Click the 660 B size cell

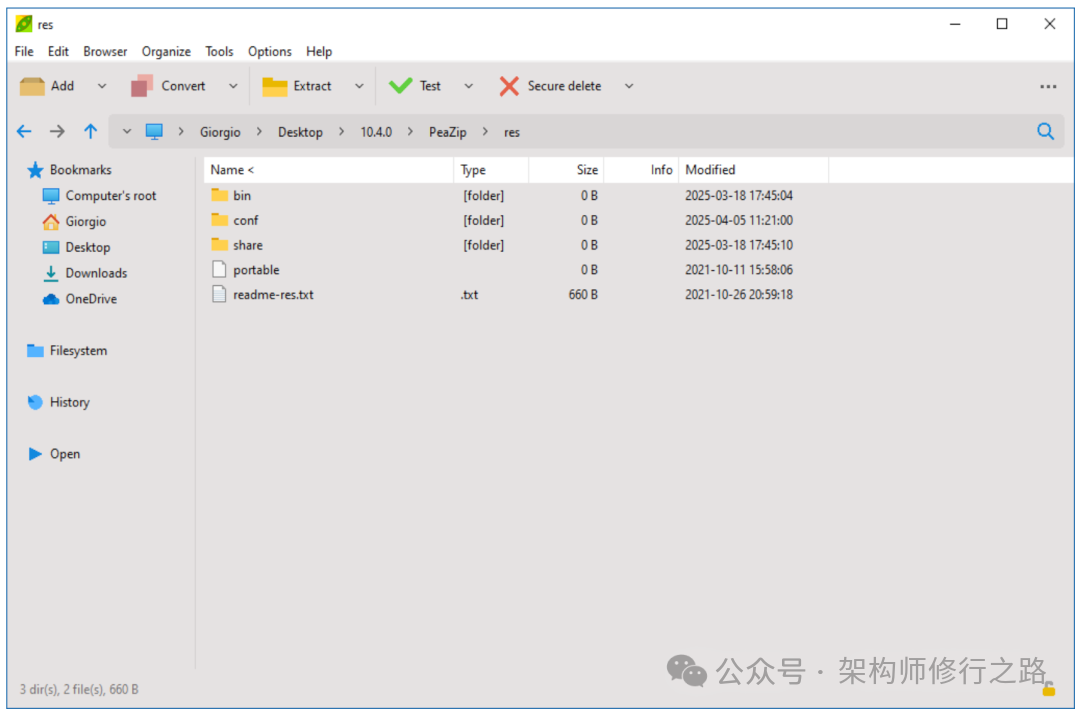(583, 295)
